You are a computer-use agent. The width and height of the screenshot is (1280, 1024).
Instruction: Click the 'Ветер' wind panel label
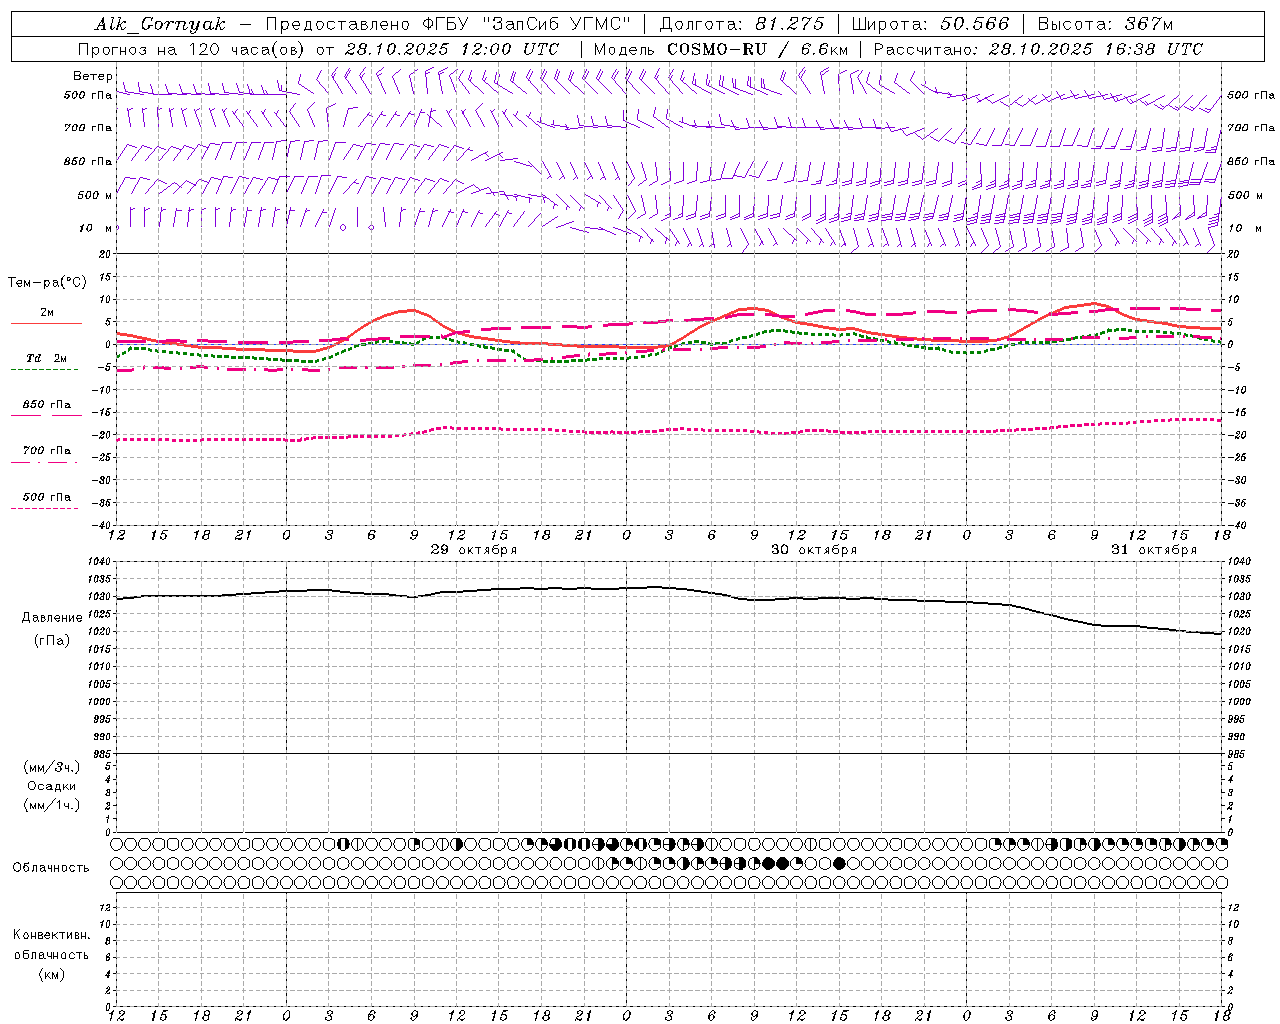(x=92, y=76)
